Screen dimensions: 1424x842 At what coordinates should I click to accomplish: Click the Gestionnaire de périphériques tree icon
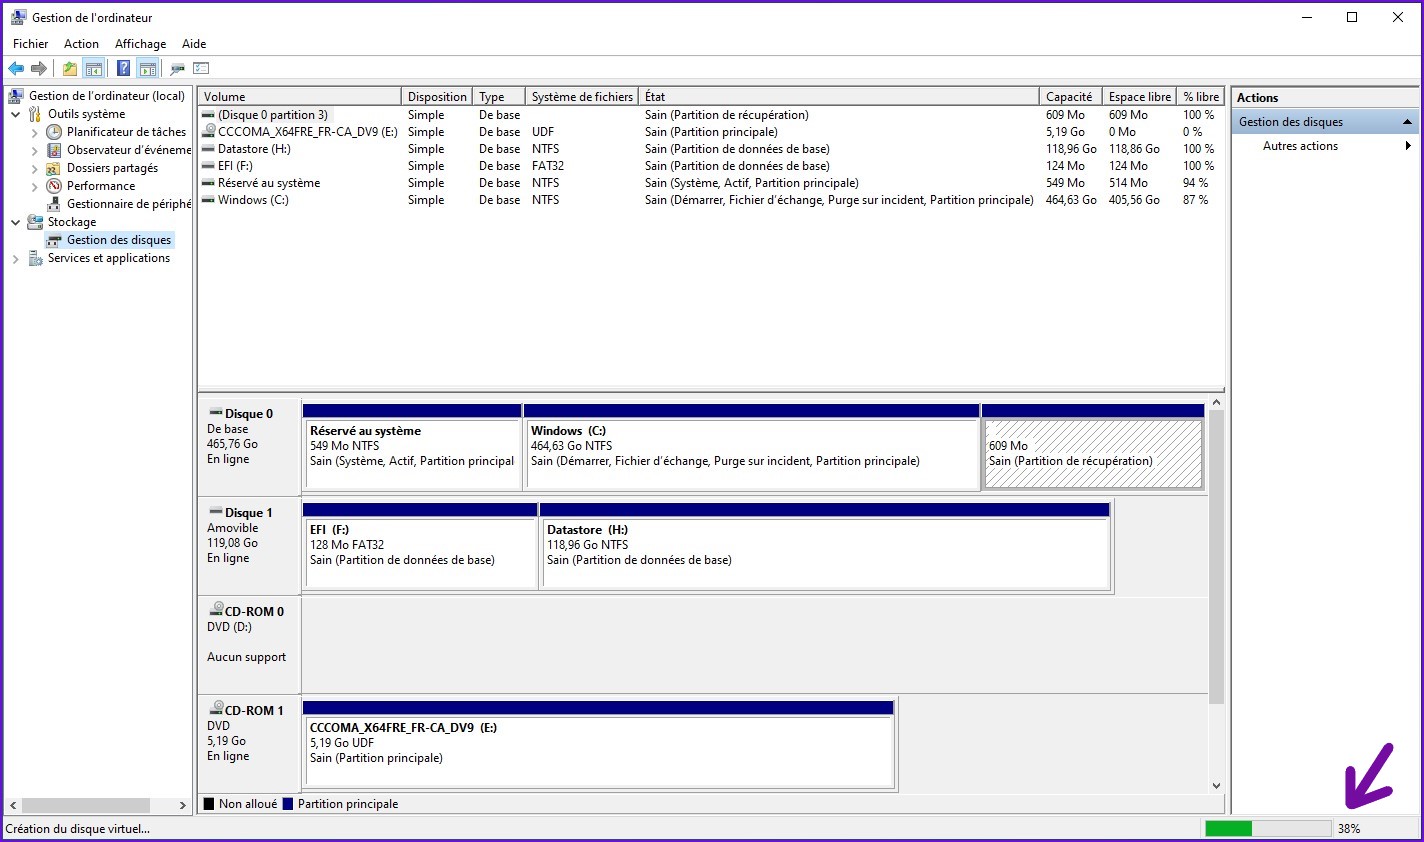(x=54, y=204)
